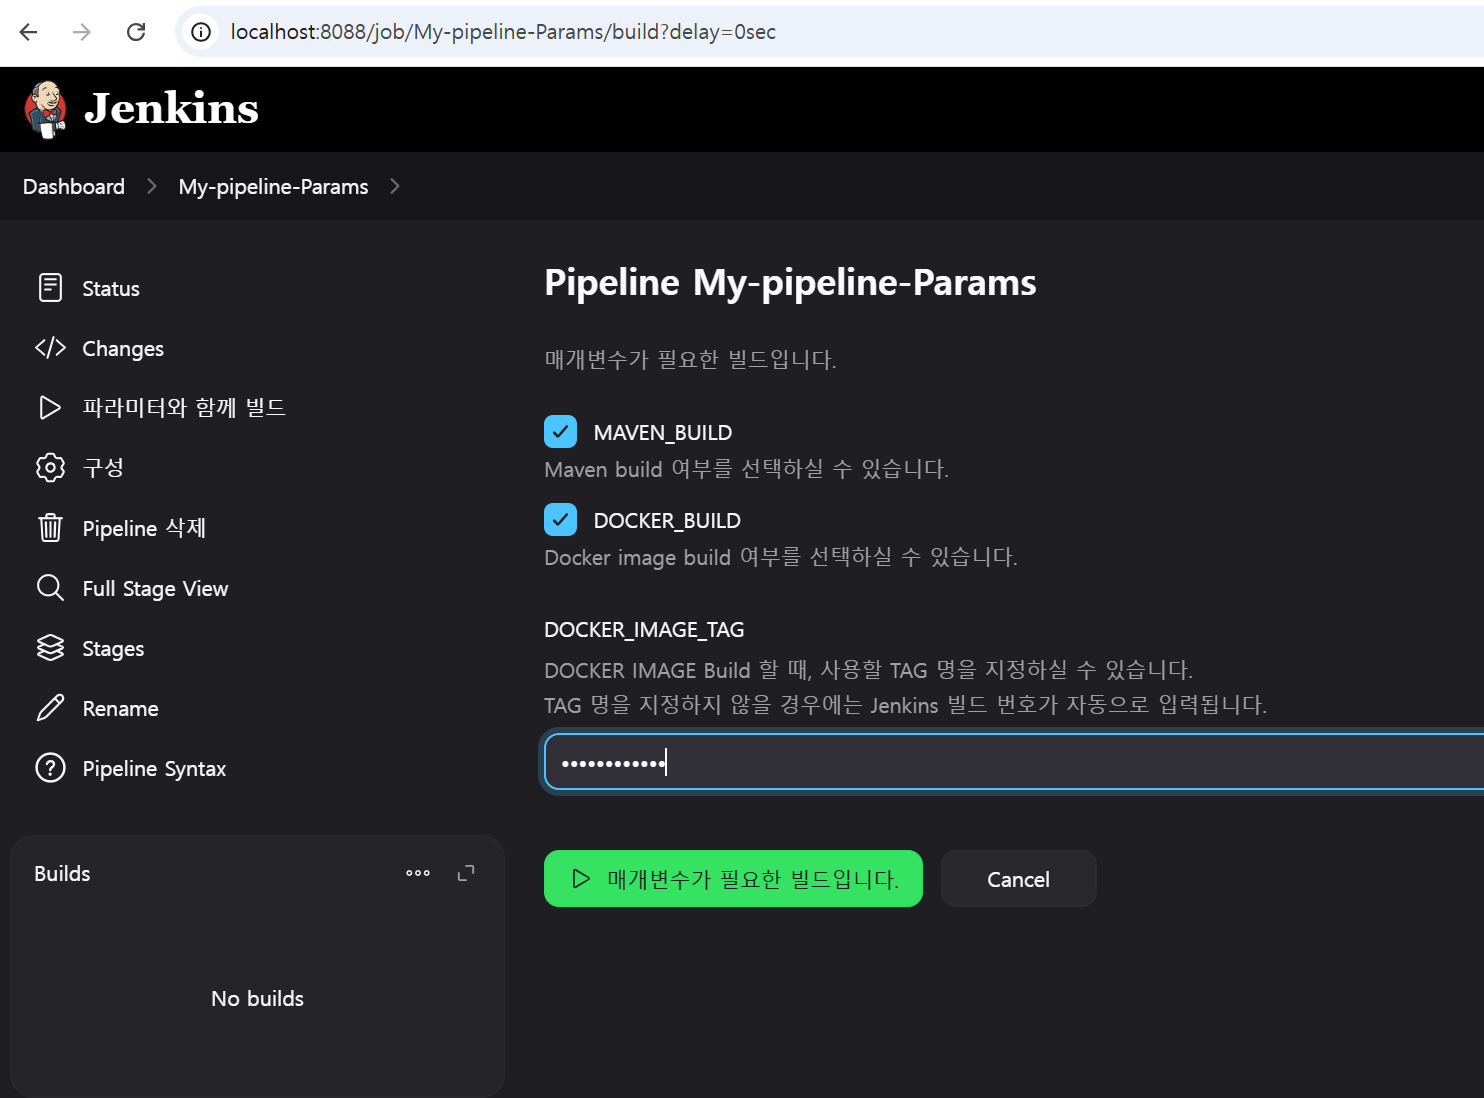Expand the Builds panel with the expand icon
1484x1098 pixels.
coord(466,873)
